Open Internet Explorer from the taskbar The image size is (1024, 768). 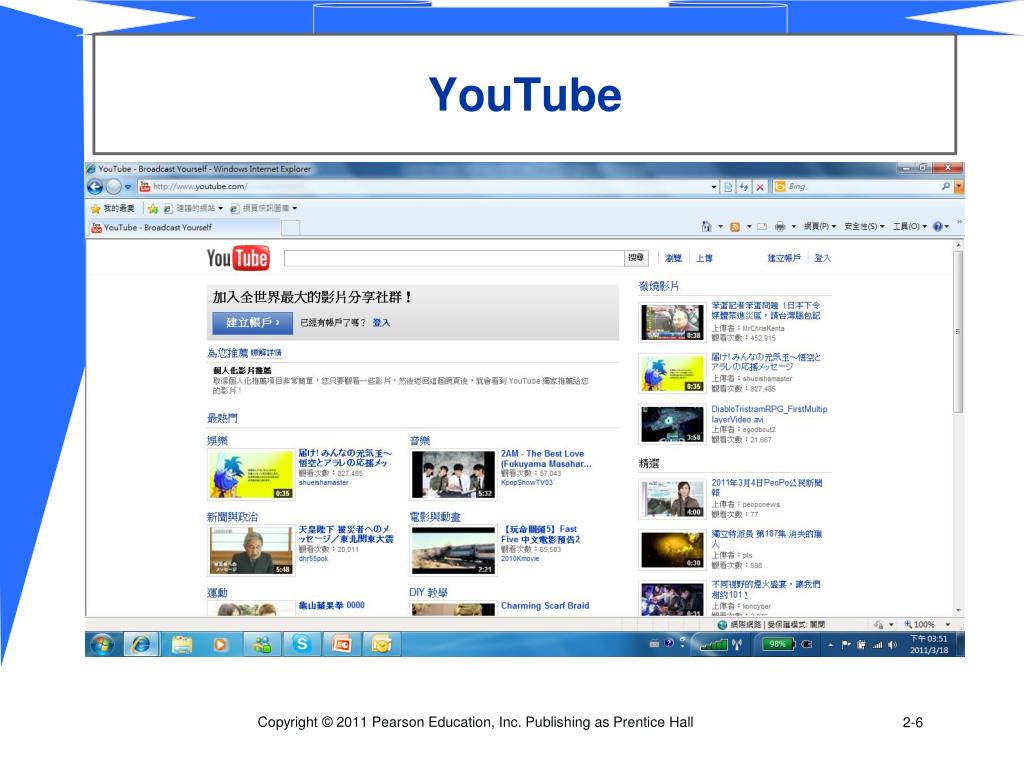click(x=140, y=645)
